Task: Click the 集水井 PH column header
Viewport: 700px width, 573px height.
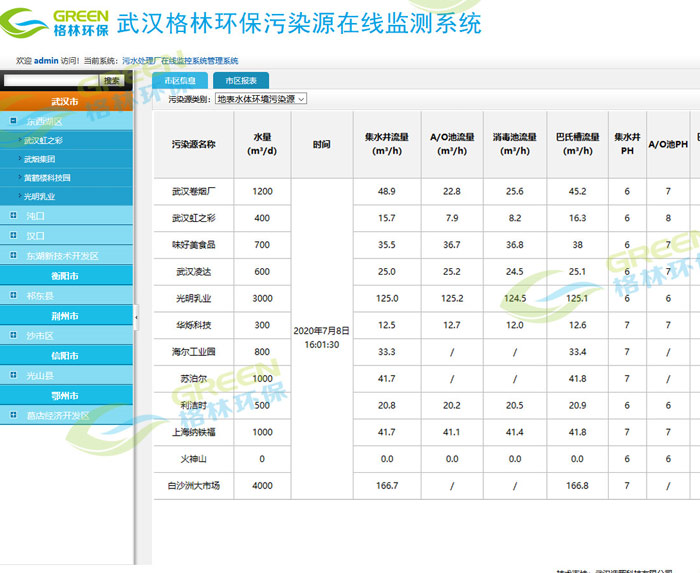Action: pos(627,145)
